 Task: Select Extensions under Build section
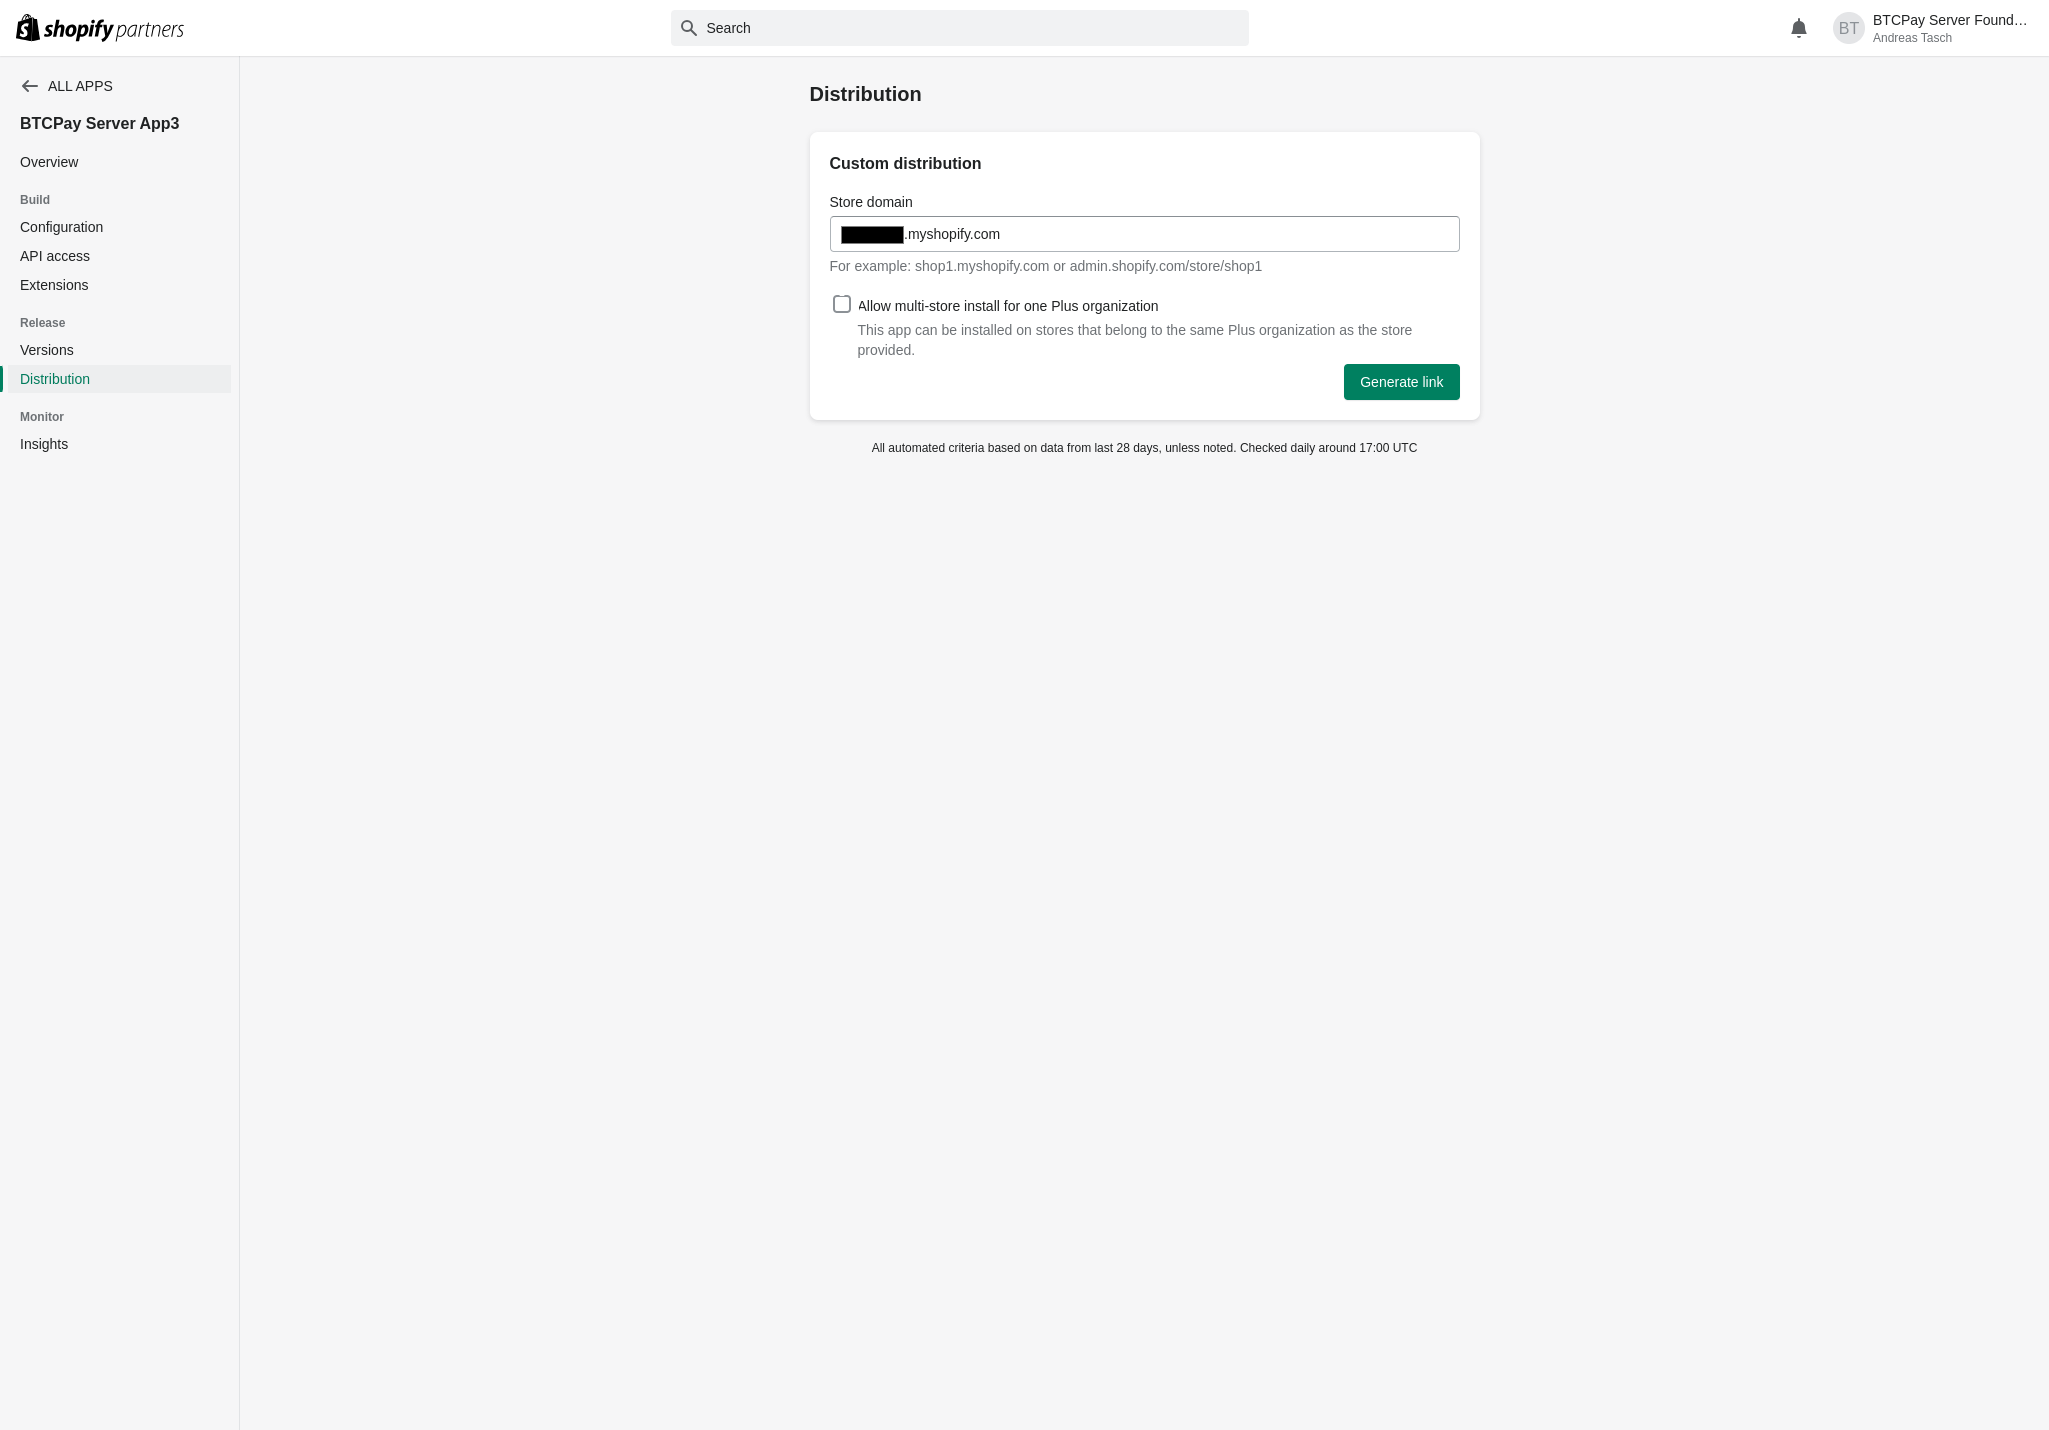(x=53, y=285)
